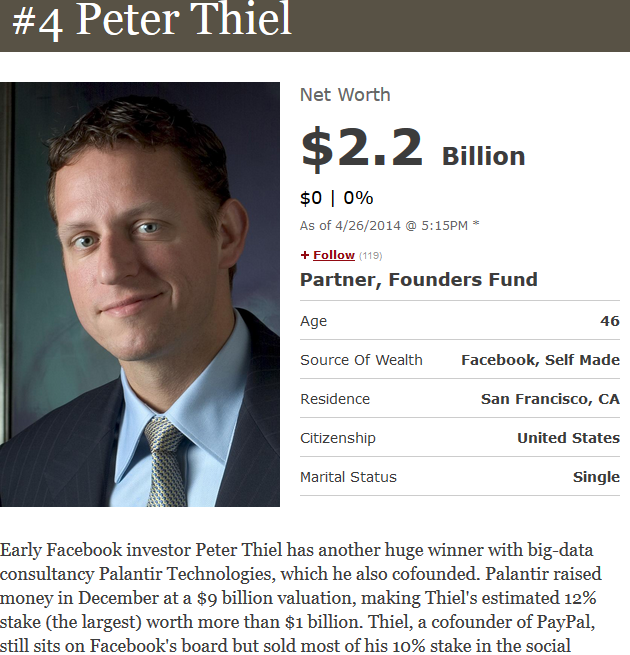Click the Partner, Founders Fund title
630x655 pixels.
(x=419, y=279)
